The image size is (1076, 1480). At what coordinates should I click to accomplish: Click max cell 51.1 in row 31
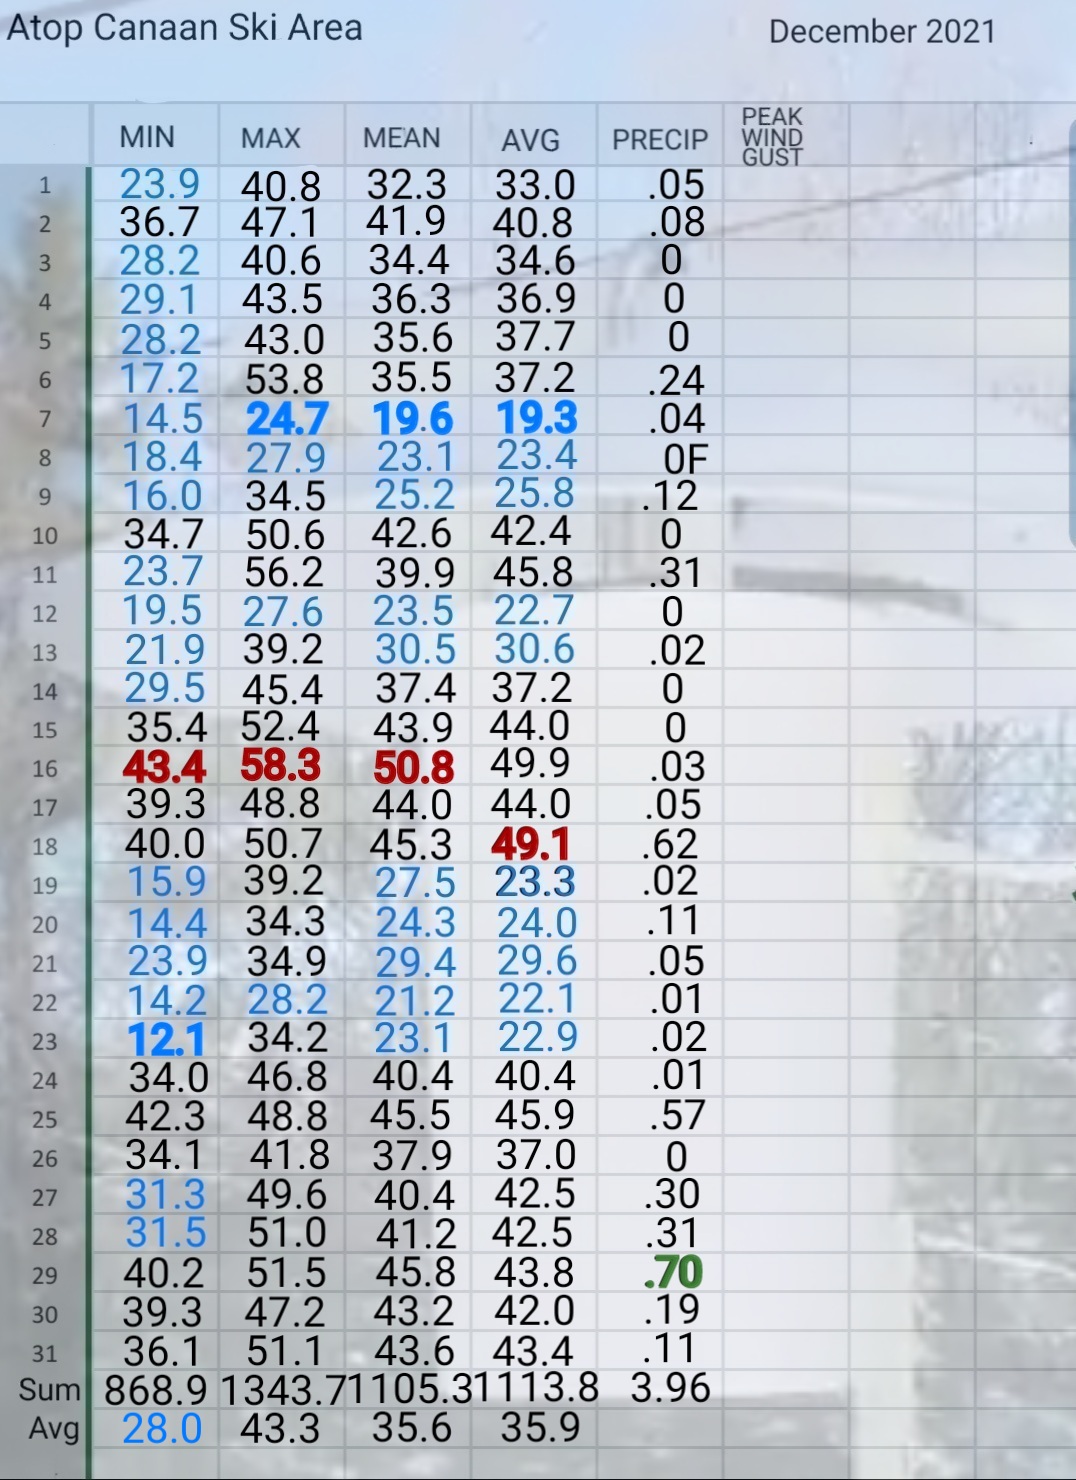point(285,1352)
